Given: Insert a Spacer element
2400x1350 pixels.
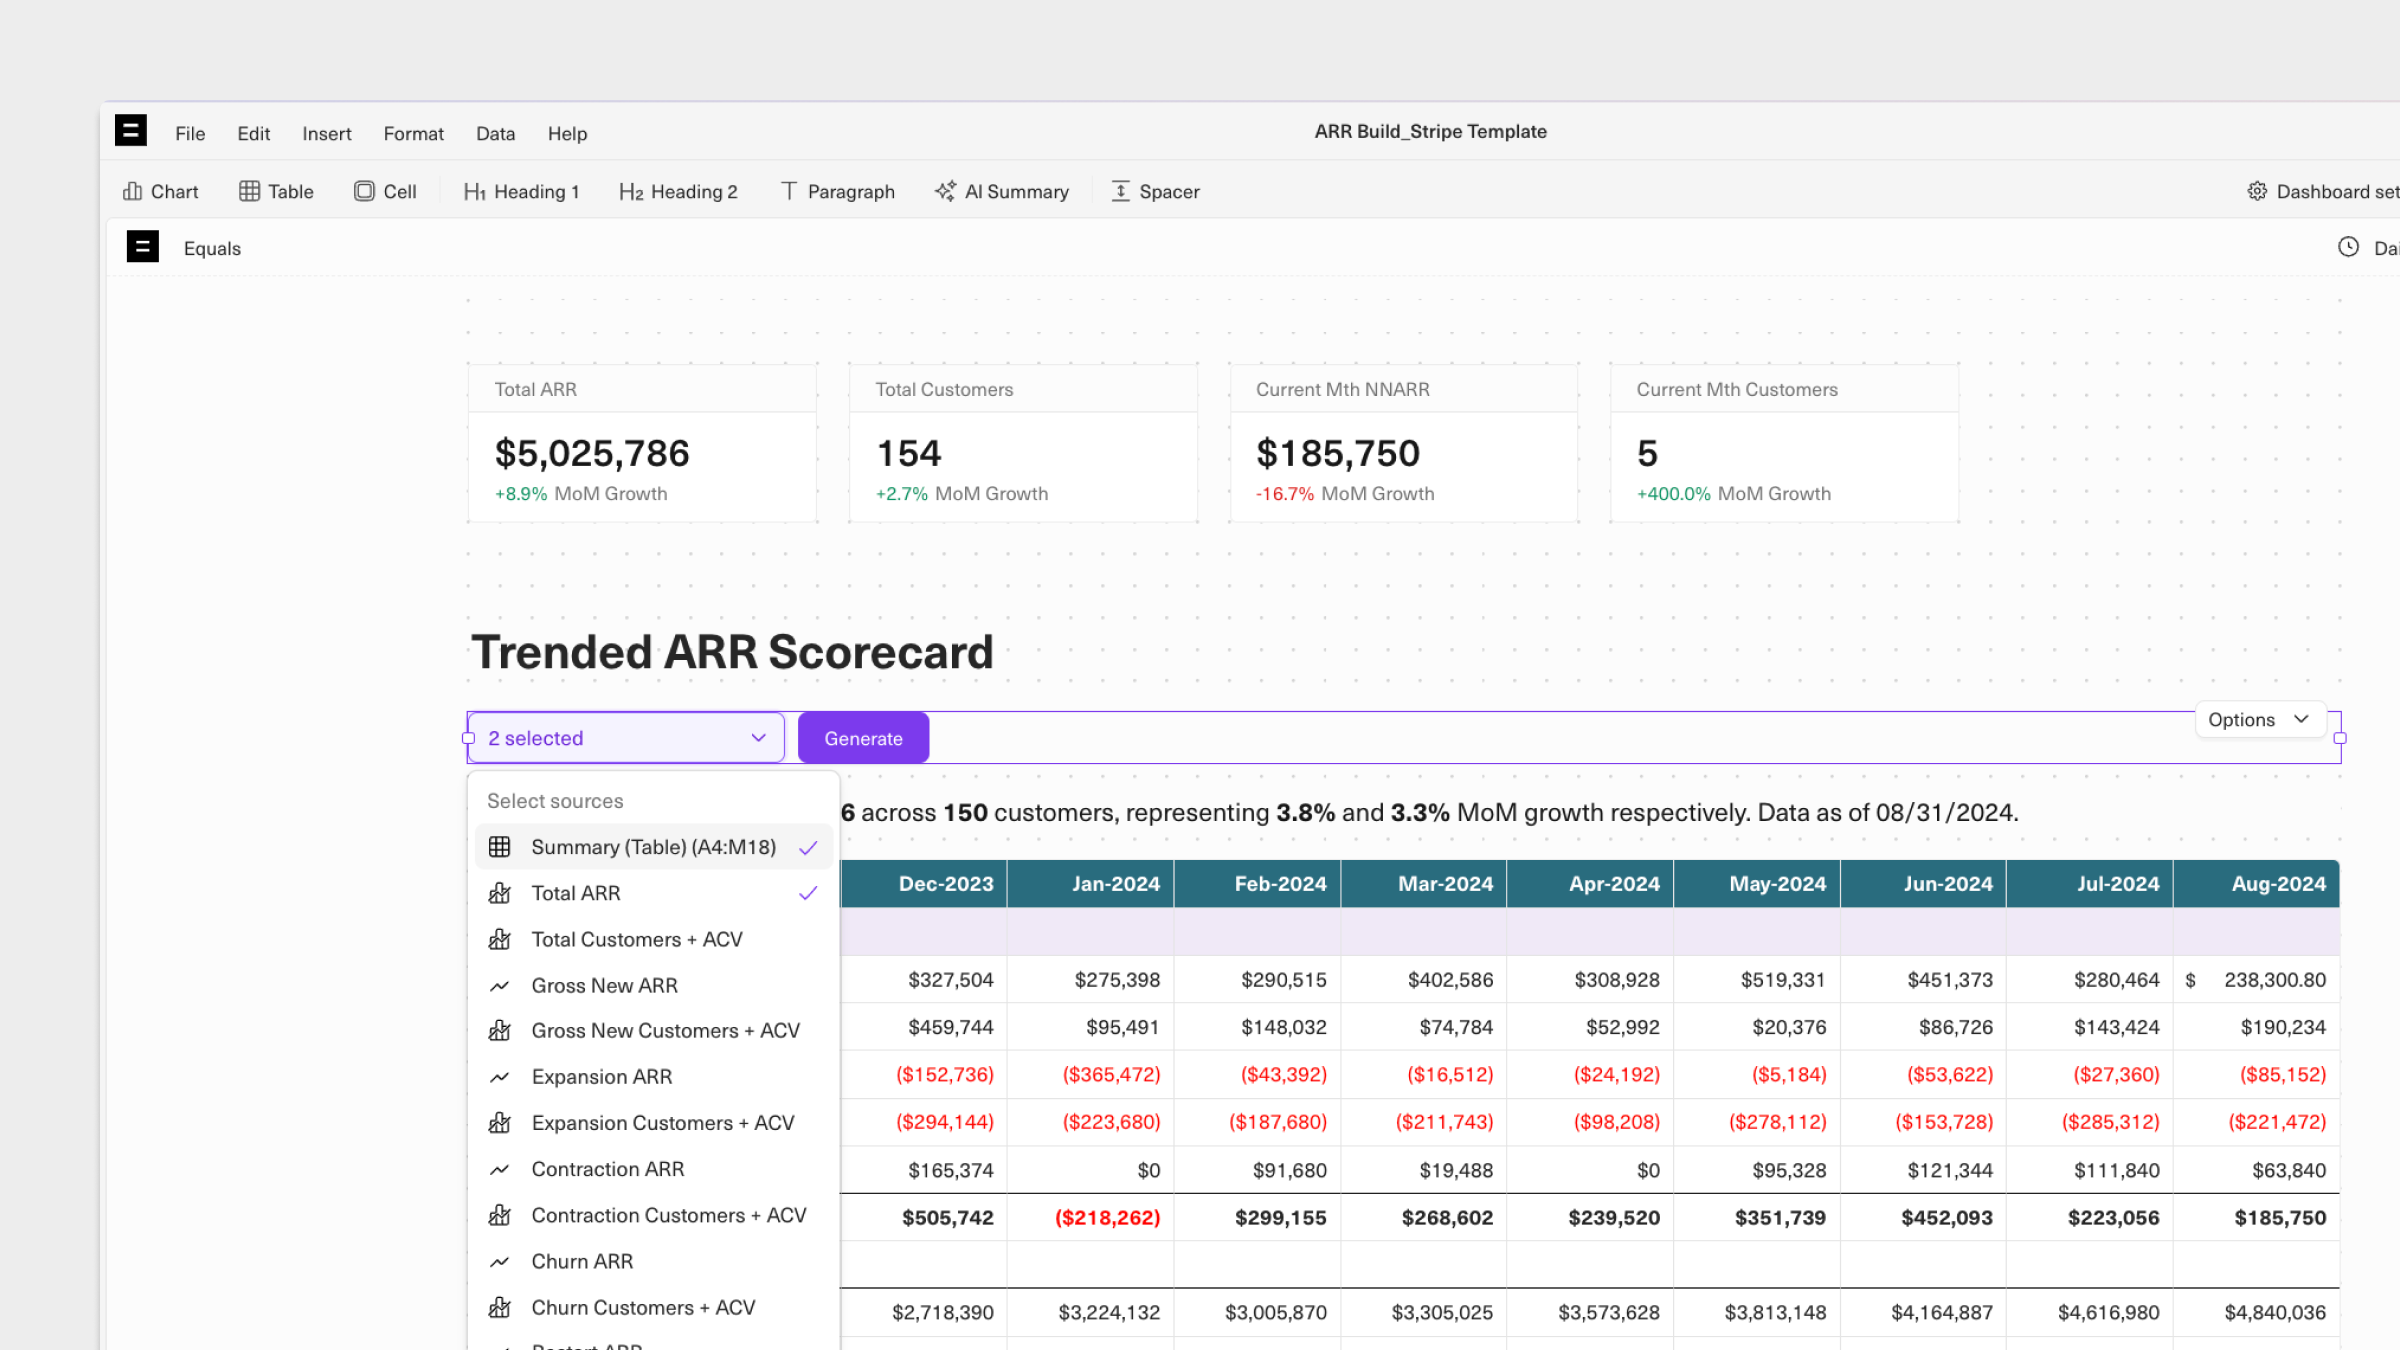Looking at the screenshot, I should tap(1155, 191).
